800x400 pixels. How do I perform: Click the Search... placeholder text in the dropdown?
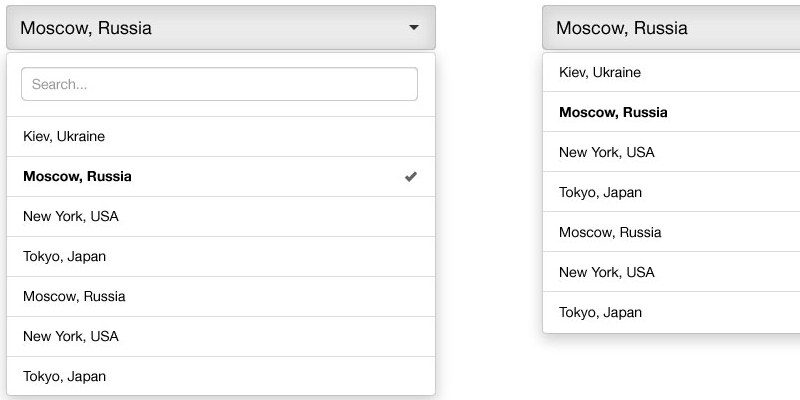(59, 85)
